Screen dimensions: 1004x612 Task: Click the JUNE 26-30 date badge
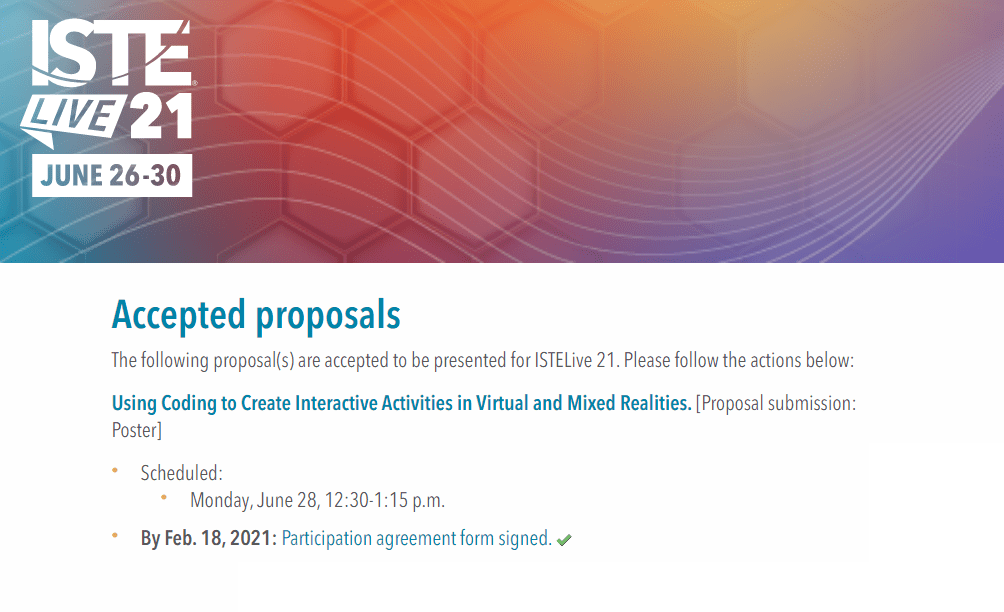click(x=111, y=176)
